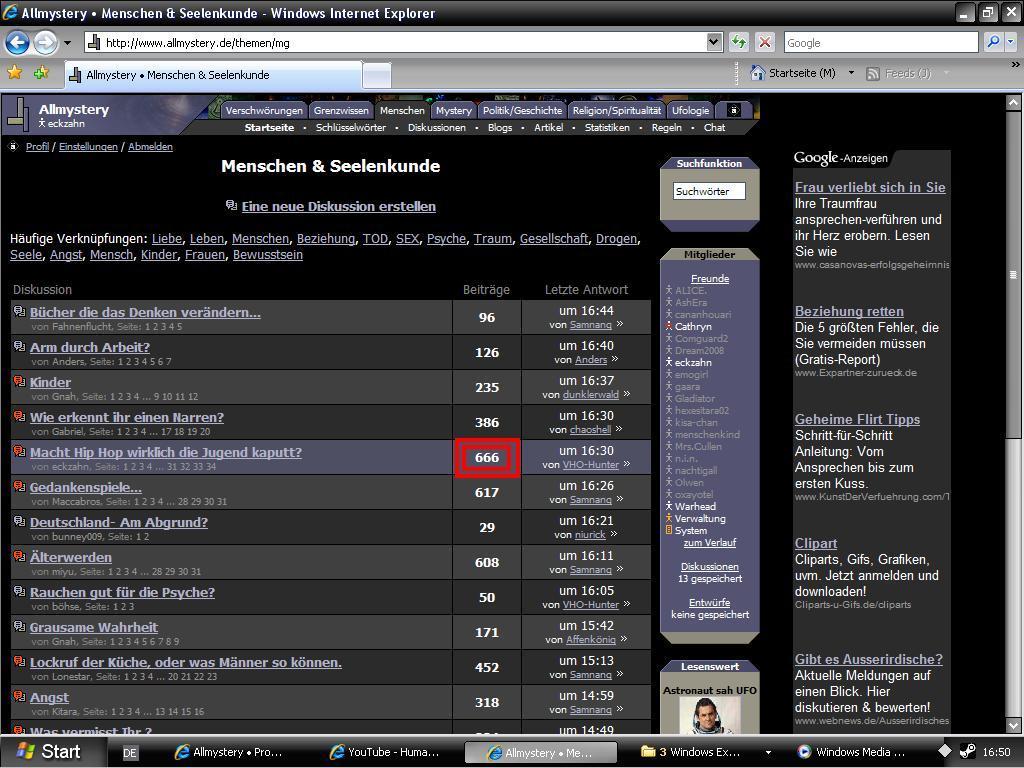Click the Add to Favorites icon
The width and height of the screenshot is (1024, 768).
[41, 73]
